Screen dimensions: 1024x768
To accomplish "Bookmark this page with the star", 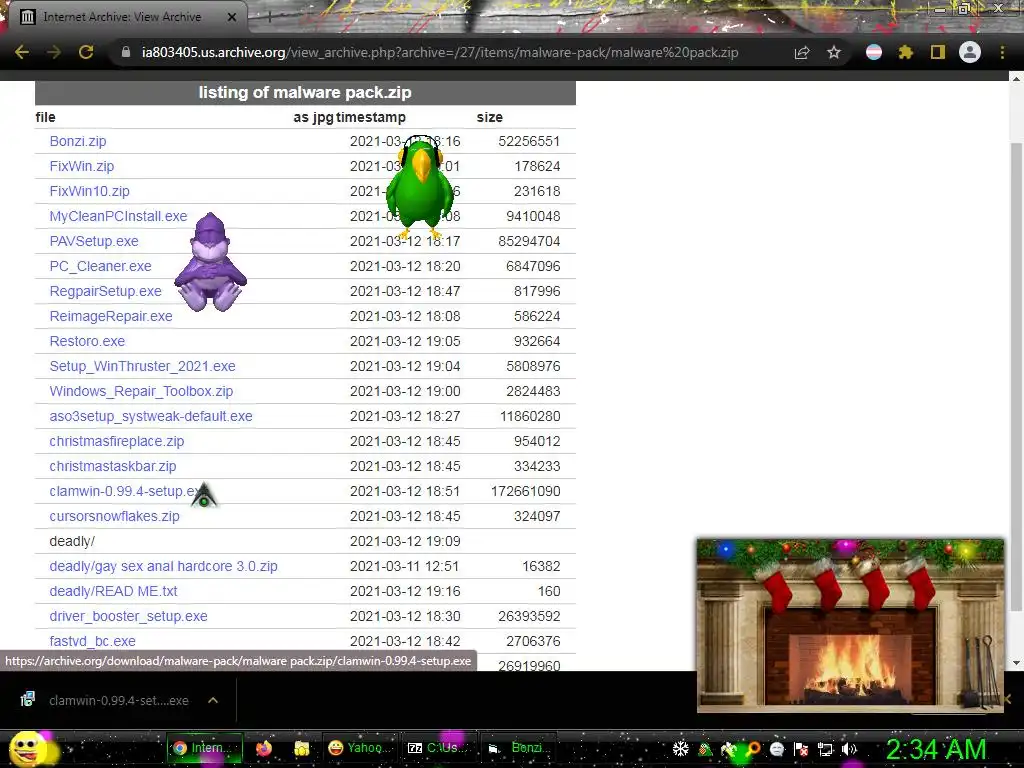I will click(834, 52).
